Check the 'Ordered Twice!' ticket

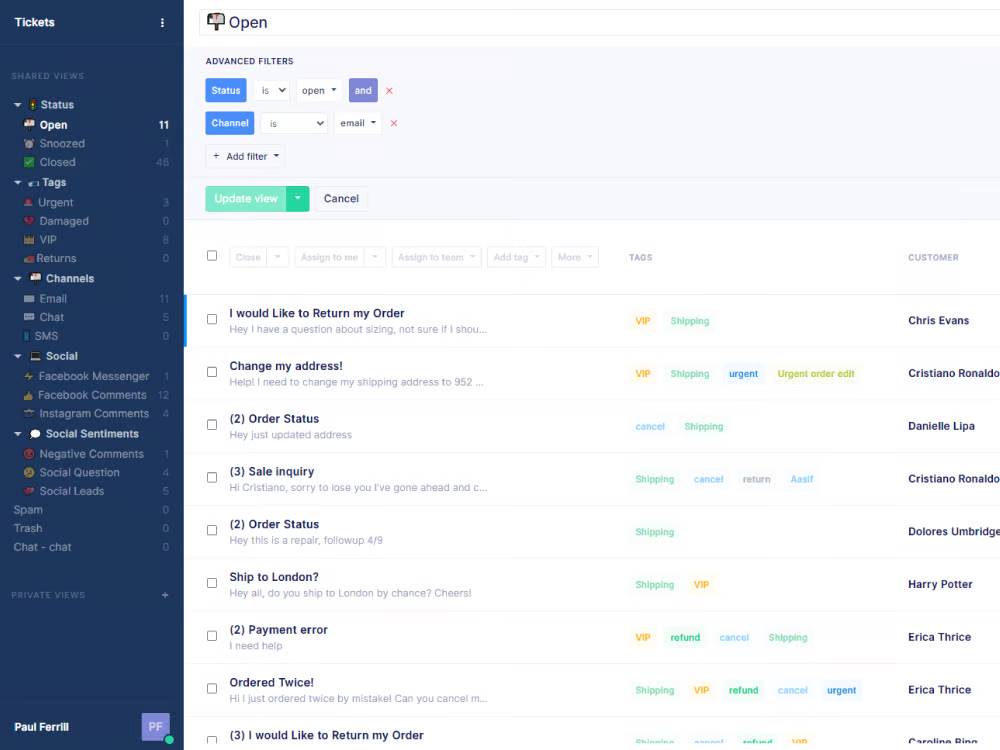(x=212, y=689)
